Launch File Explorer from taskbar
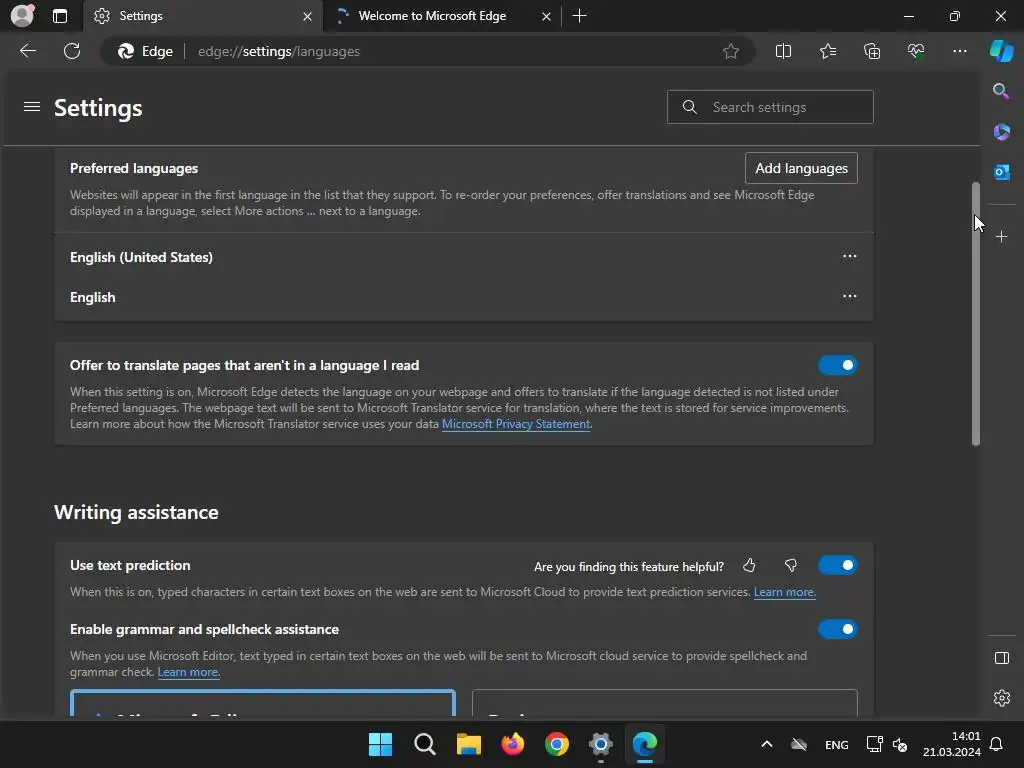The image size is (1024, 768). click(x=468, y=744)
